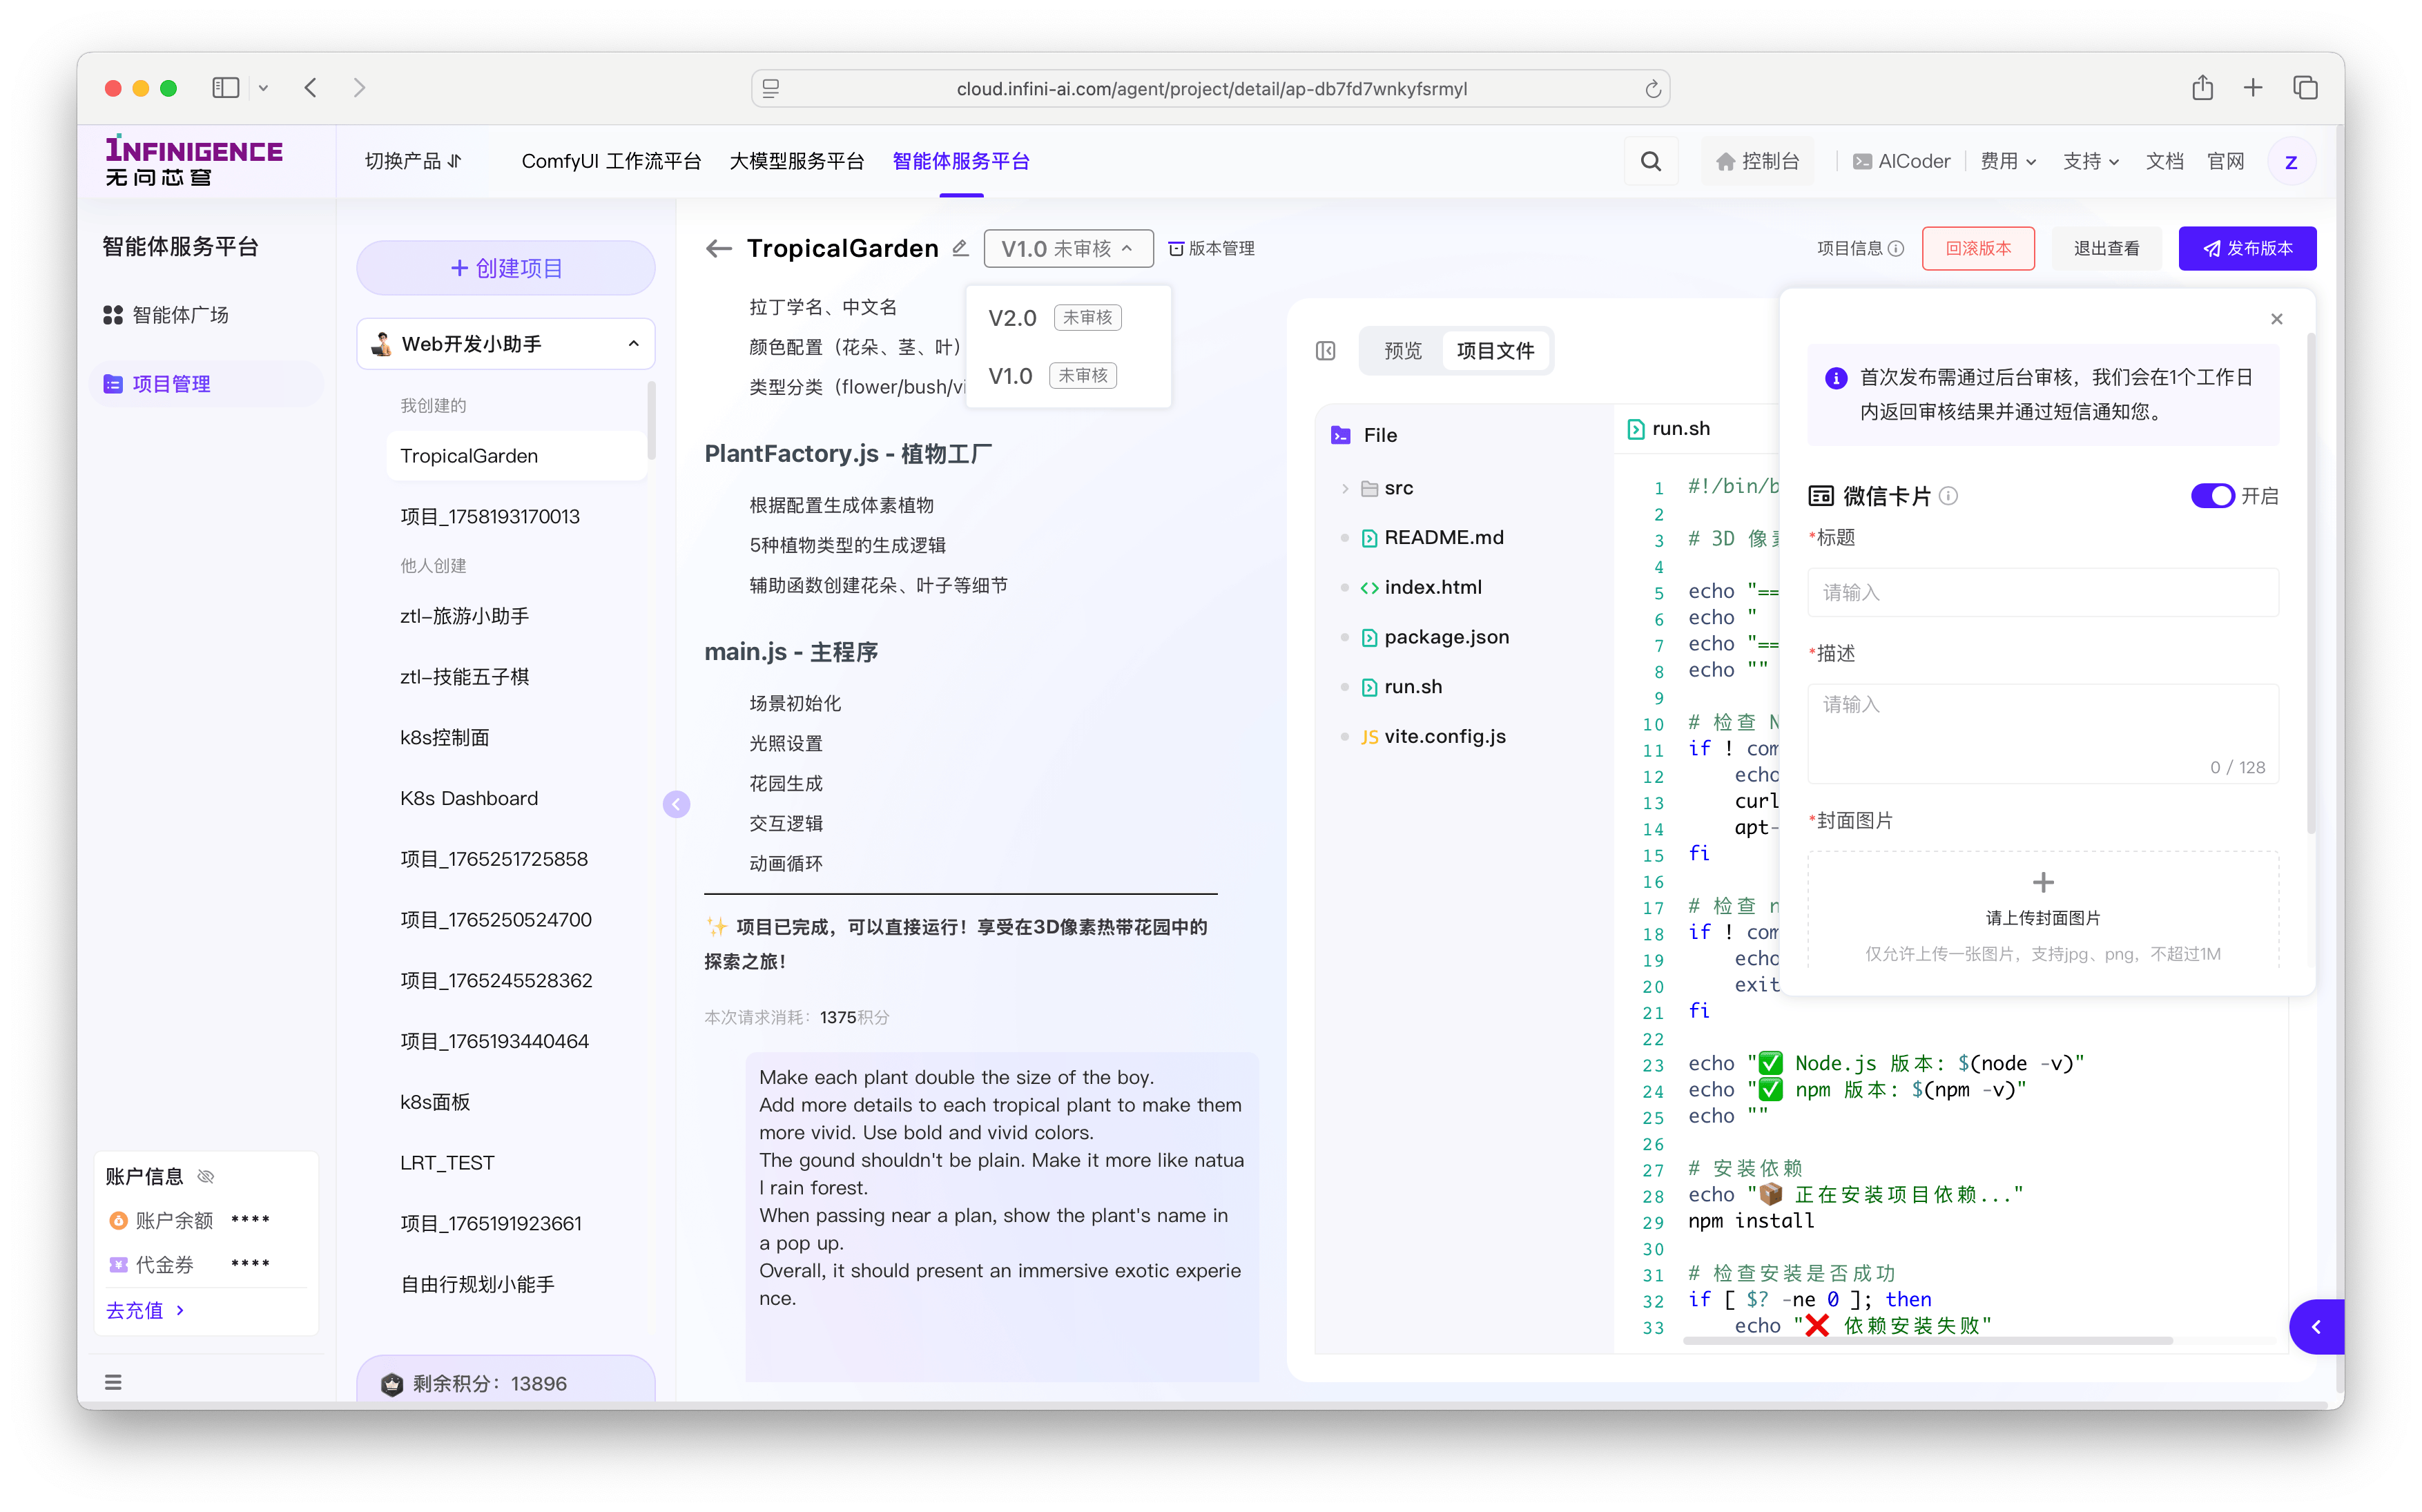Click the hamburger menu icon at bottom left

tap(113, 1382)
